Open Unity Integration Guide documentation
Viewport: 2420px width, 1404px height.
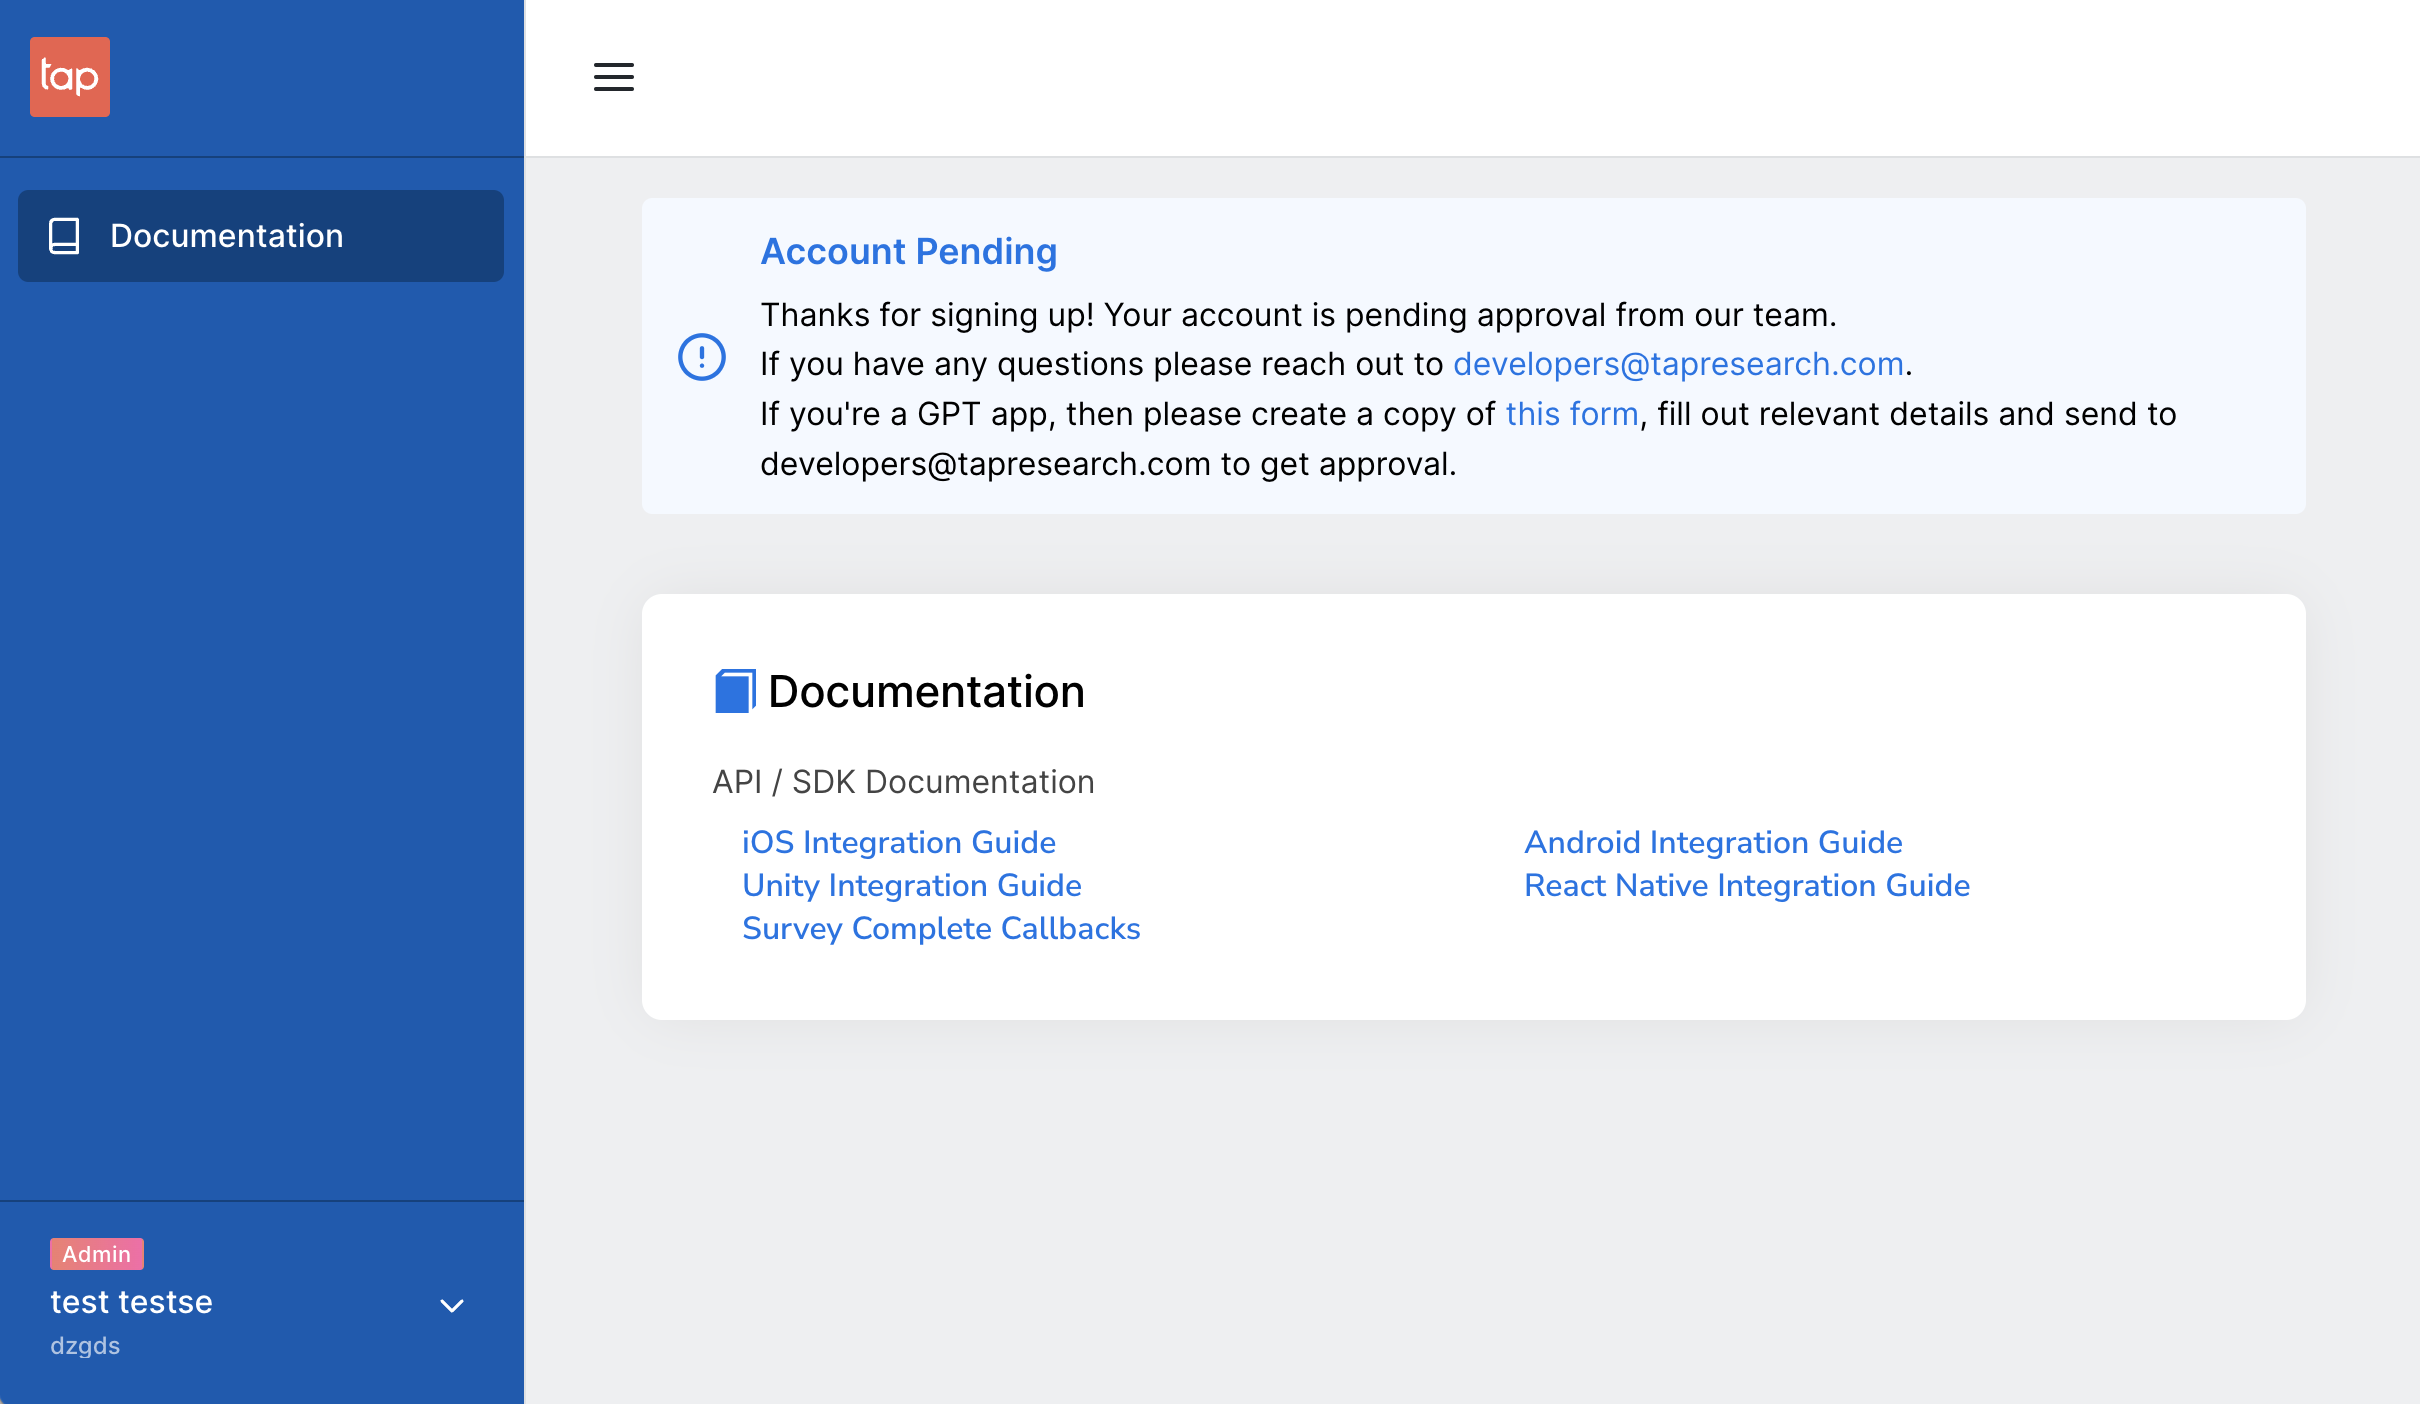(x=911, y=886)
